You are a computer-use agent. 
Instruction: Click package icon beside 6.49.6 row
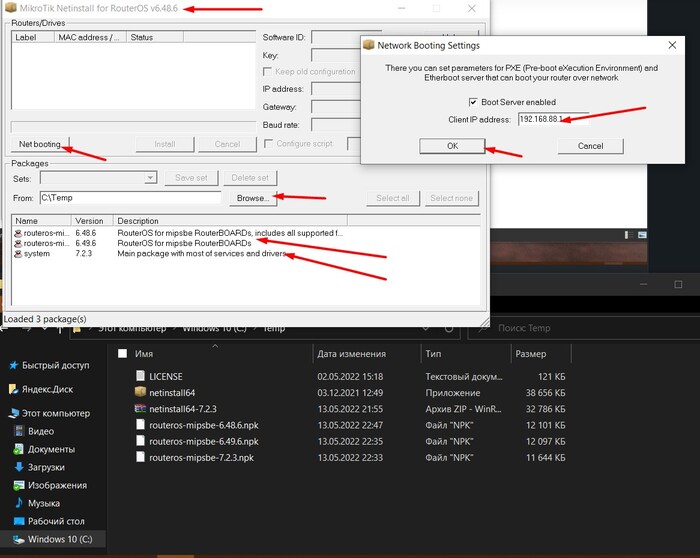click(x=18, y=243)
